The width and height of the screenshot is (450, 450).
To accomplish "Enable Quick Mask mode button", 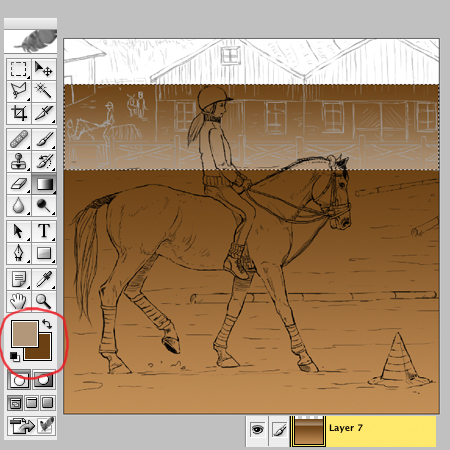I will (44, 379).
